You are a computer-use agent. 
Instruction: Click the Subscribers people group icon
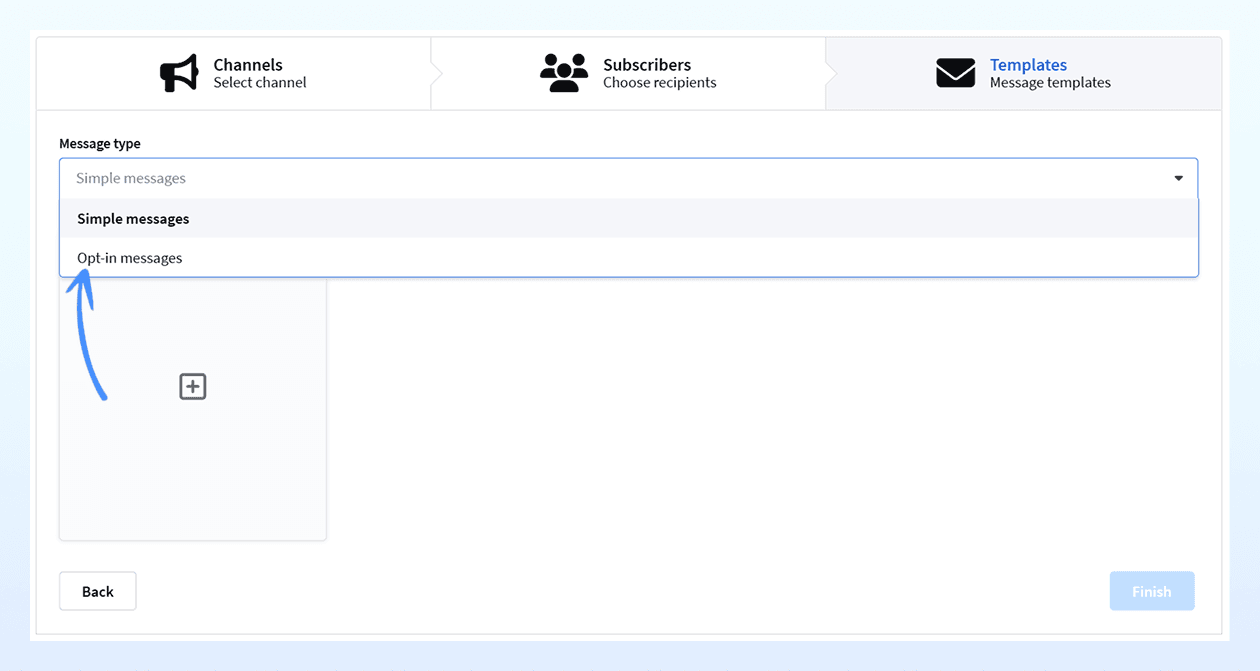pos(564,73)
